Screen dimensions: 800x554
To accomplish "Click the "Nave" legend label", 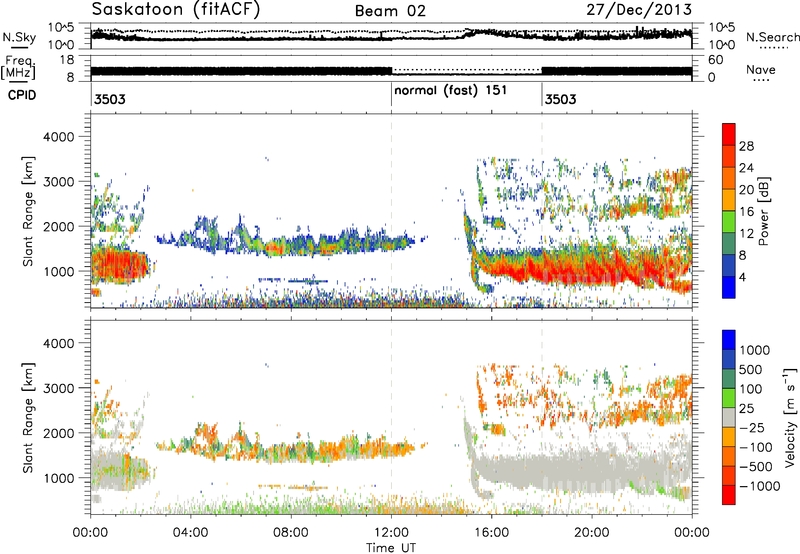I will (760, 69).
